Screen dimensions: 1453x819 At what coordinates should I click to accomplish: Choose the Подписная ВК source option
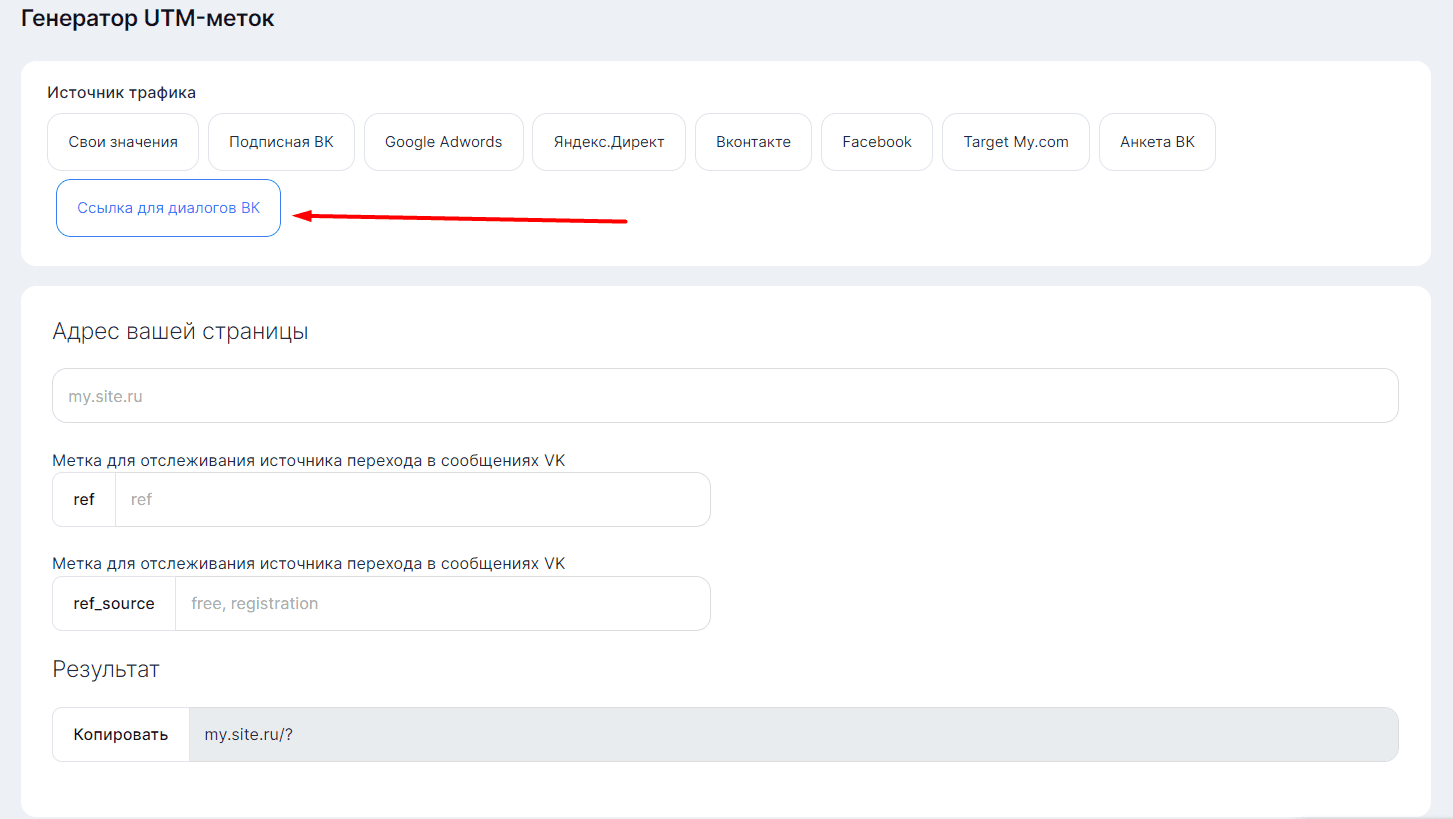click(281, 142)
